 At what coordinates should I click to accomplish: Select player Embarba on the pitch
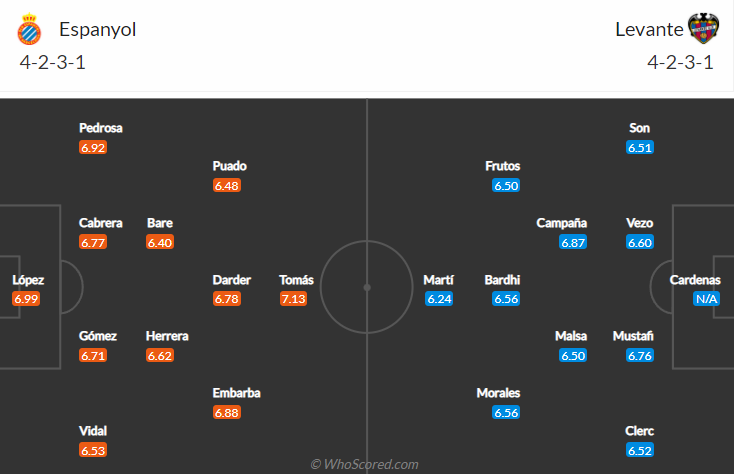(236, 393)
